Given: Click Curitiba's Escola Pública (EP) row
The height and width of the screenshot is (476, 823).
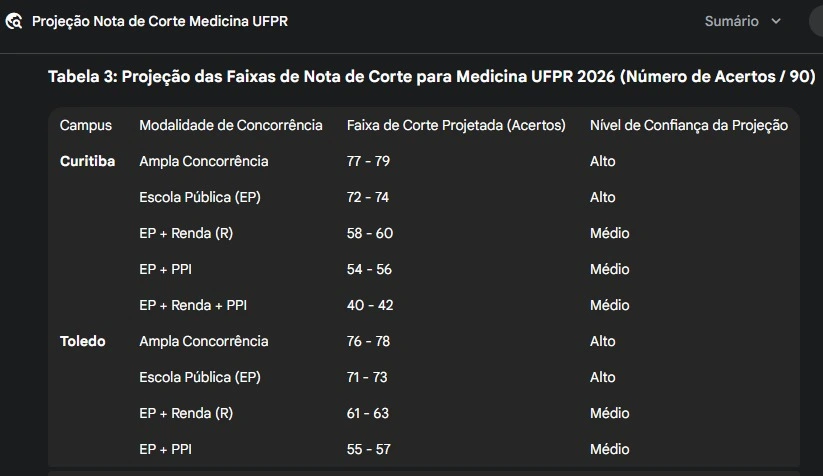Looking at the screenshot, I should click(x=200, y=197).
